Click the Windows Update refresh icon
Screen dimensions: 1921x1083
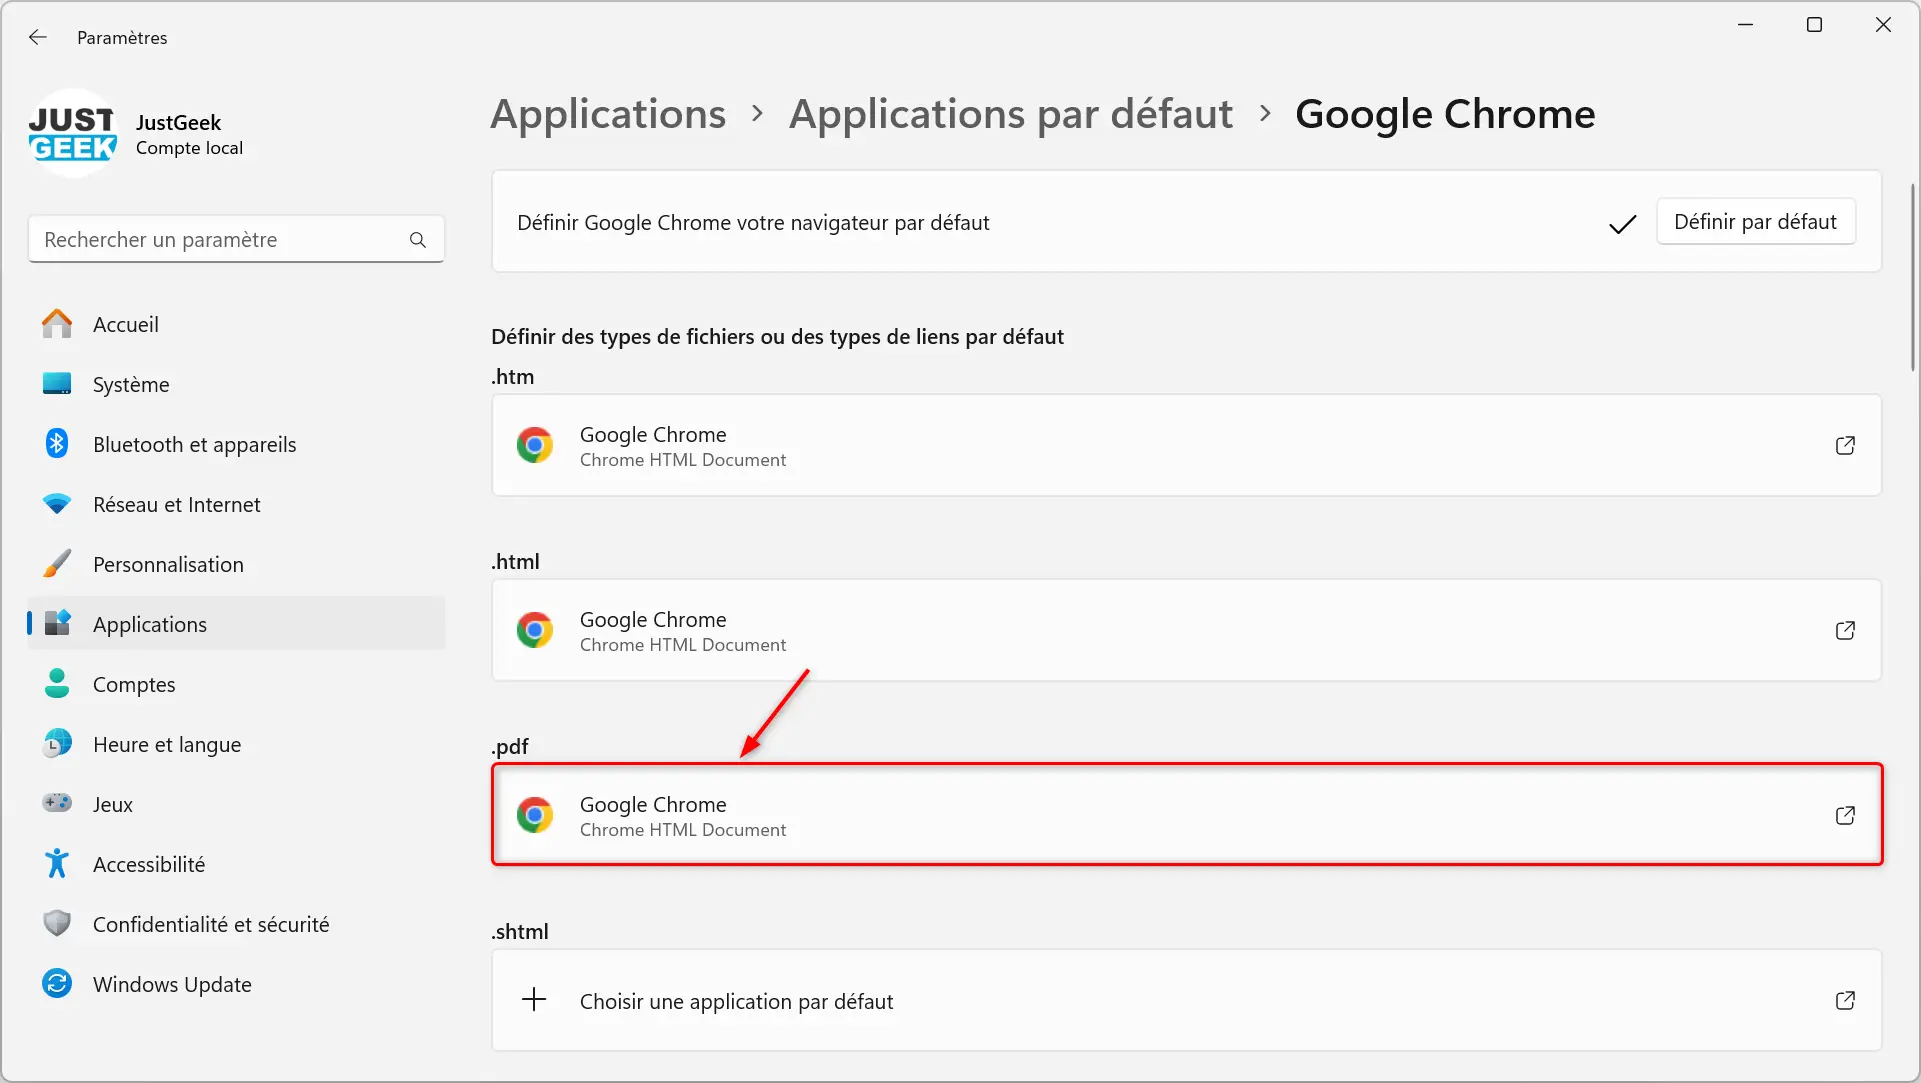tap(57, 984)
